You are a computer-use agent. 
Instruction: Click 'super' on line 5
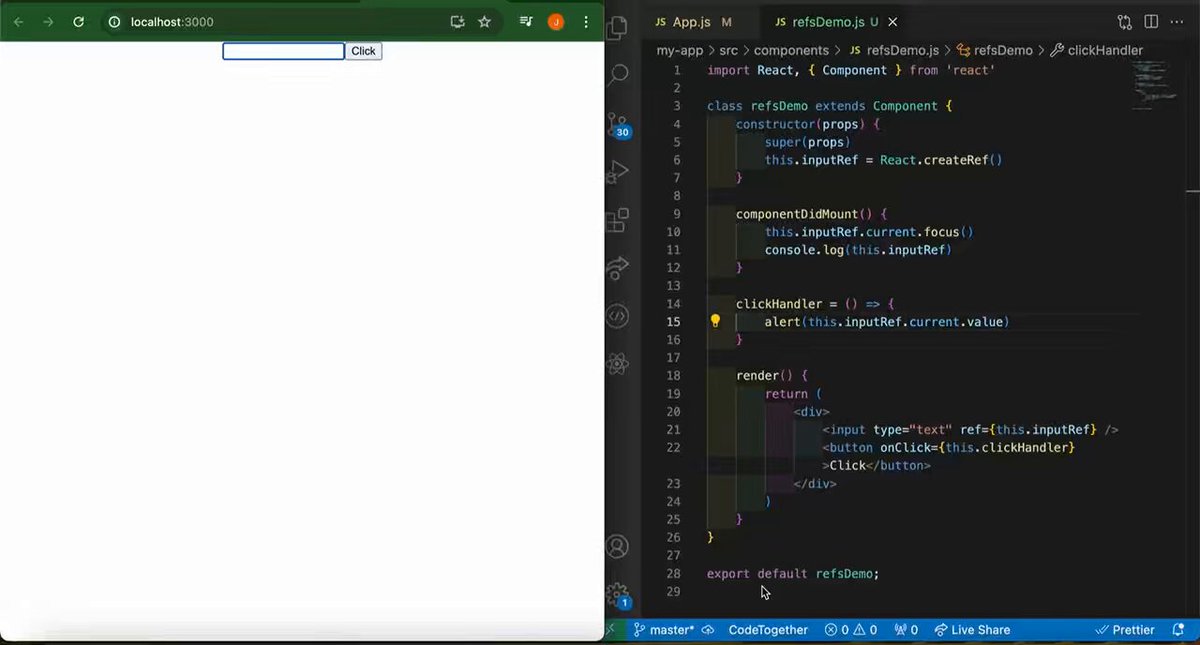(x=783, y=142)
